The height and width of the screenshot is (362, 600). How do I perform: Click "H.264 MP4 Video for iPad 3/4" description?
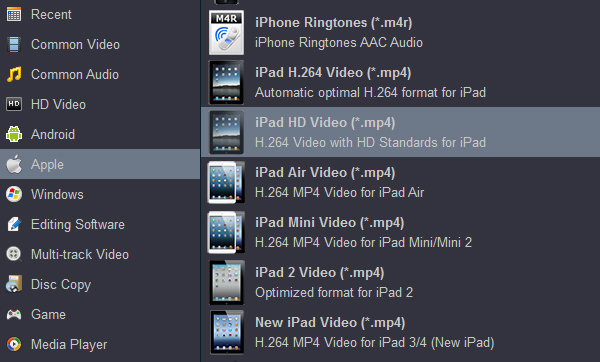(375, 342)
